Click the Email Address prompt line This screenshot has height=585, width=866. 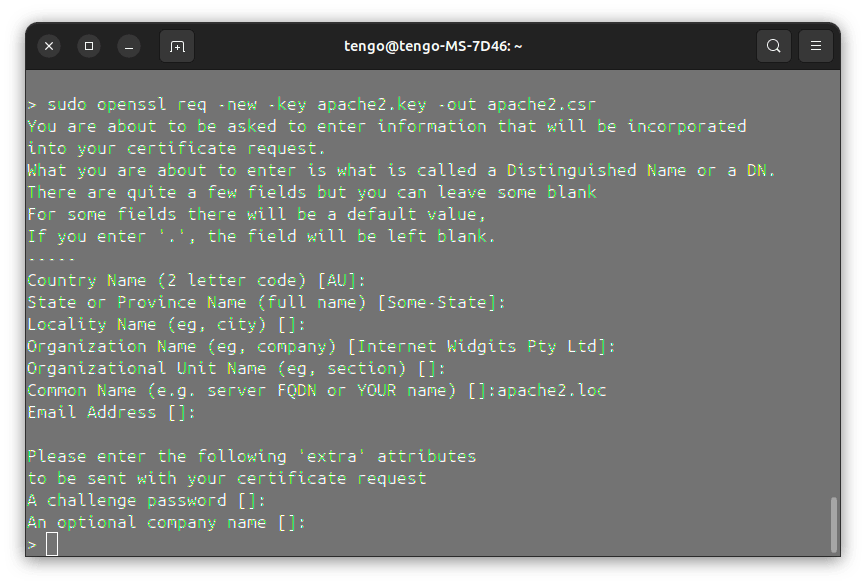[x=111, y=413]
